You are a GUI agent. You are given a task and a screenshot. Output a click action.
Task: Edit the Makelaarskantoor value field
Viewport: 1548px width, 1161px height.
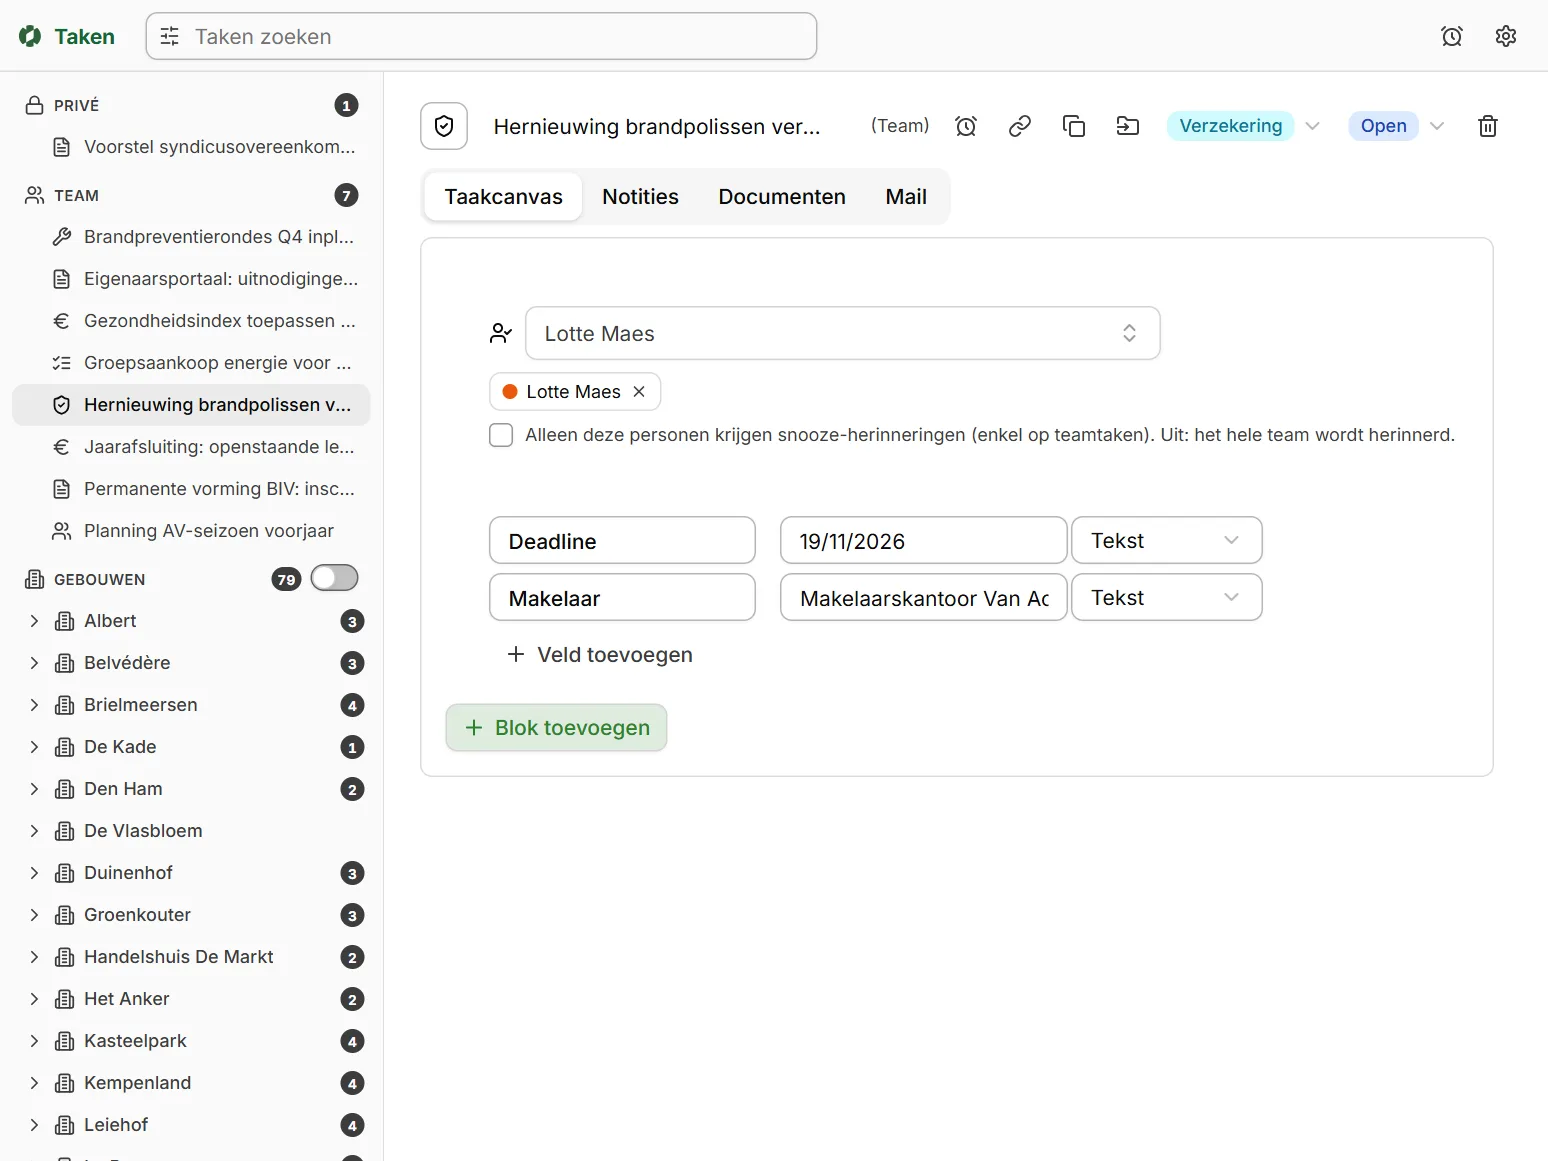[924, 598]
